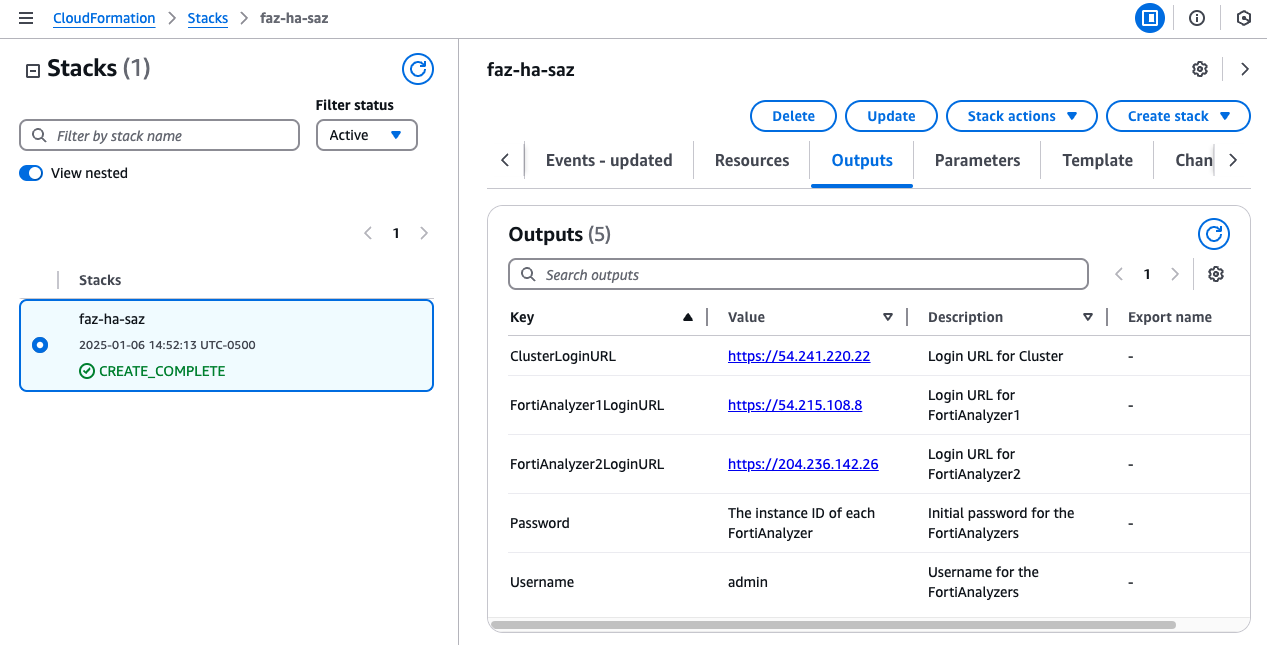Viewport: 1267px width, 645px height.
Task: Go to next page of Outputs
Action: point(1175,274)
